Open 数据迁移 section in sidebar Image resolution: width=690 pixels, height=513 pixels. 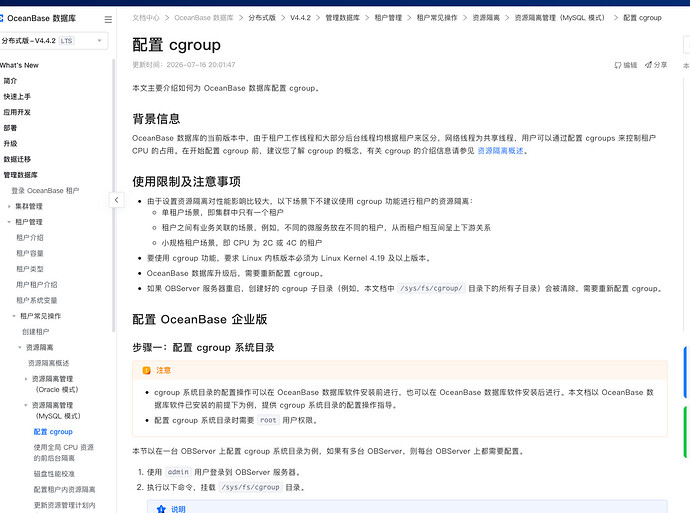(17, 159)
